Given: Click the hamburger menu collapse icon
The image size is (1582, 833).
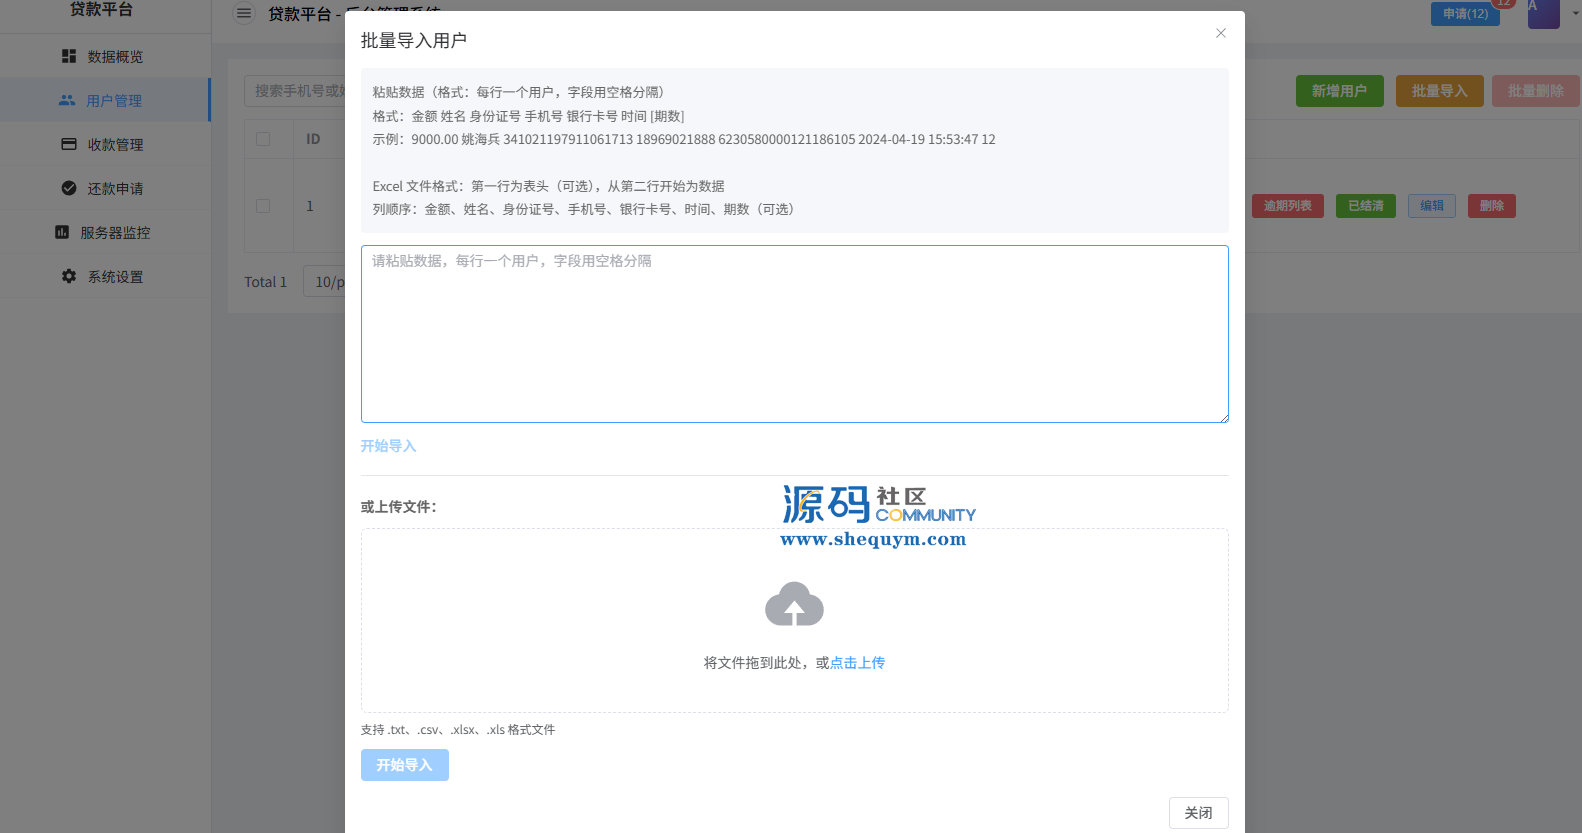Looking at the screenshot, I should click(244, 14).
